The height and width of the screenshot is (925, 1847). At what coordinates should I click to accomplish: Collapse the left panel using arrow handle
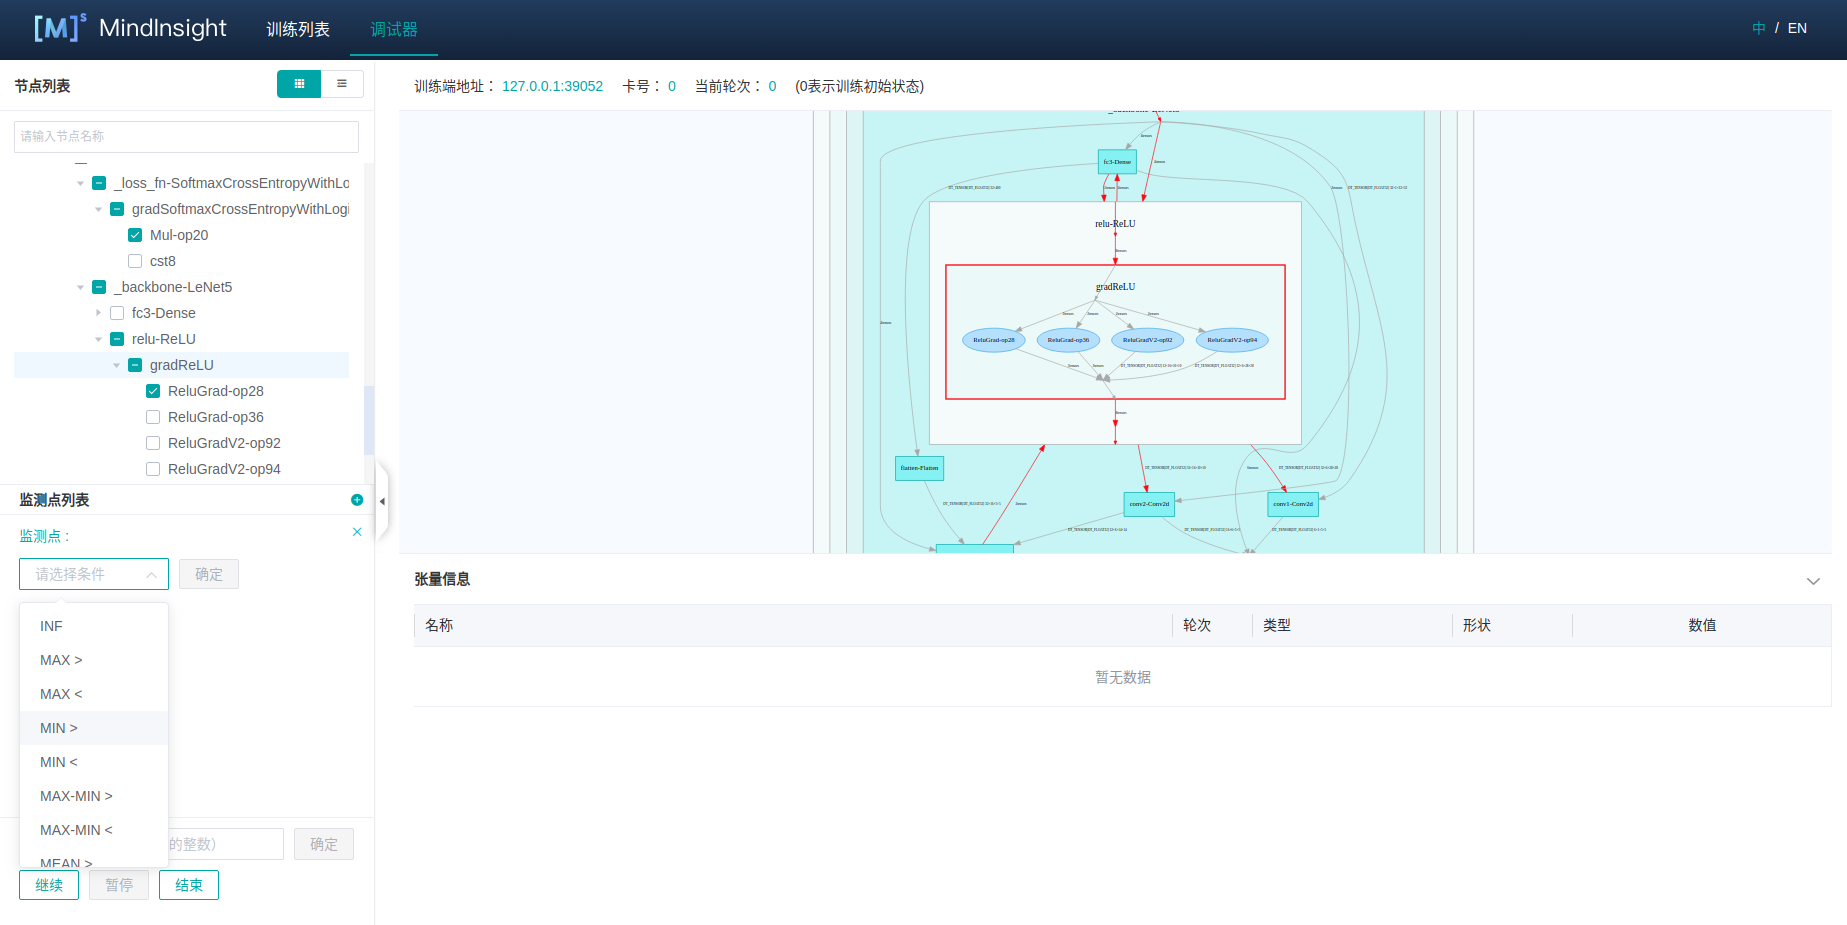pos(382,501)
